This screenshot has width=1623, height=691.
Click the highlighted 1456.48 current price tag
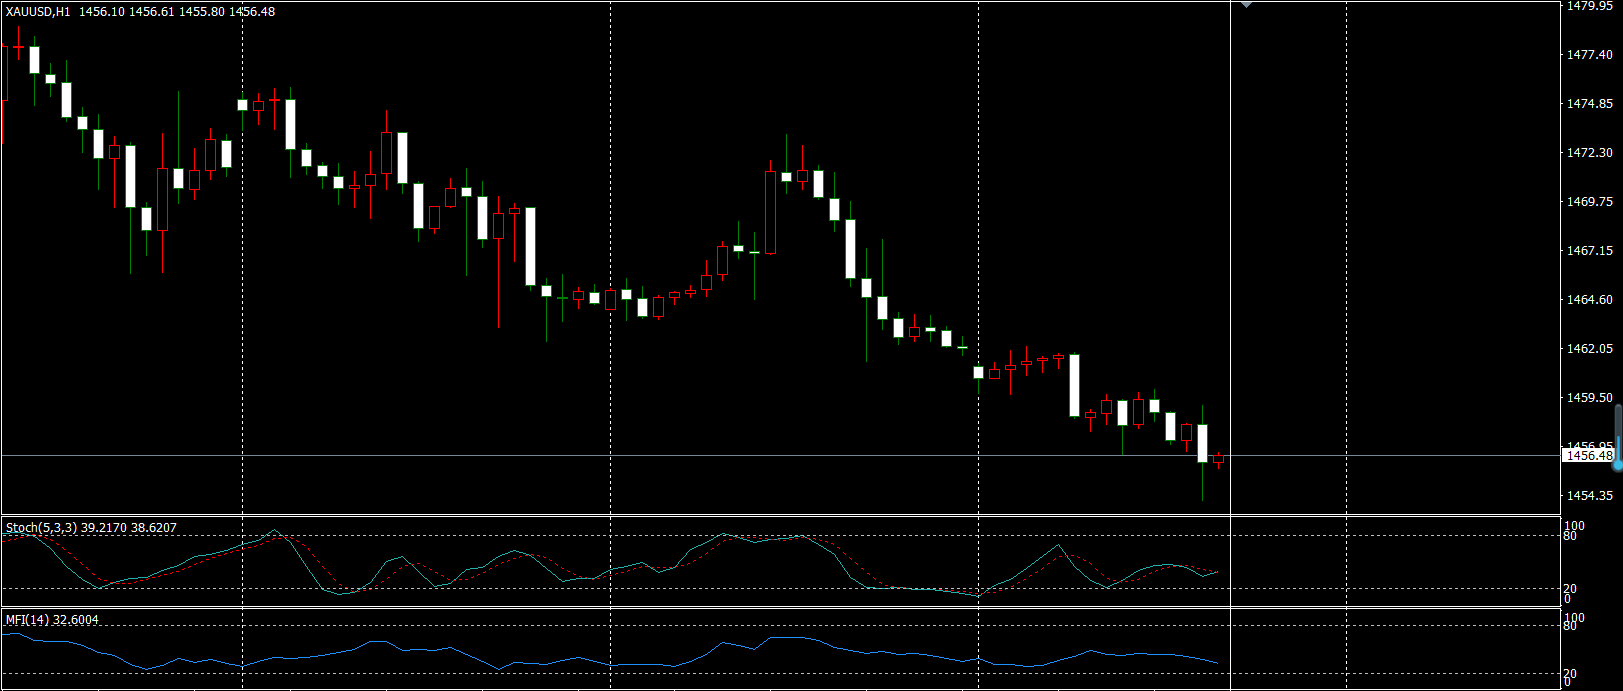point(1588,456)
